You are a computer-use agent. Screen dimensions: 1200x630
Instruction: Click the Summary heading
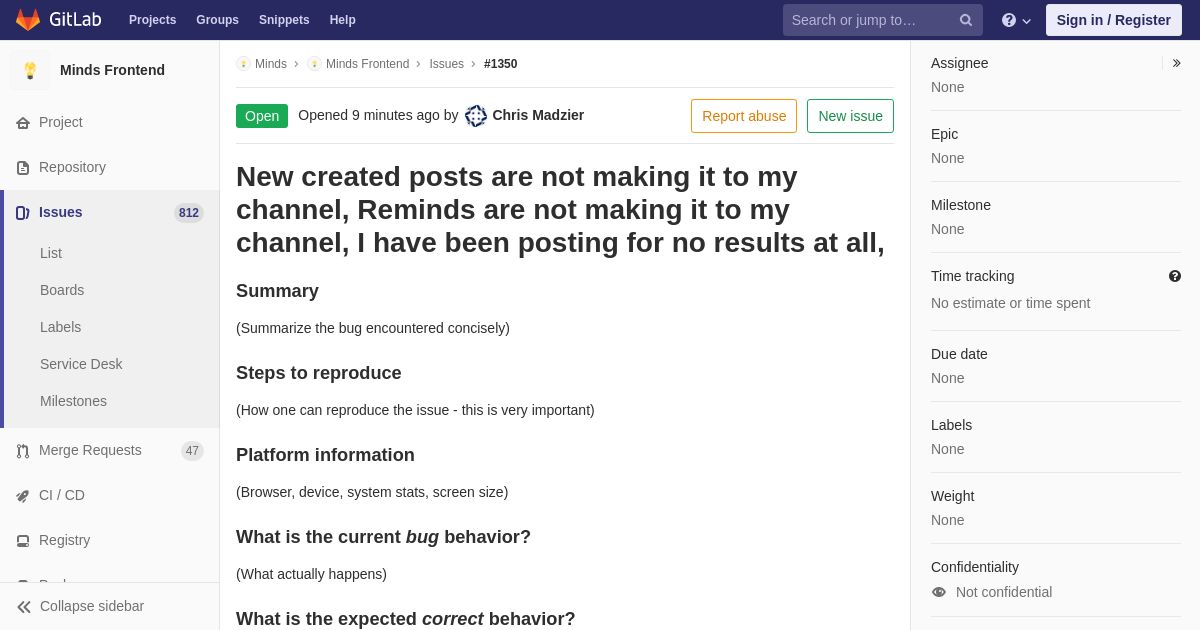(x=277, y=291)
